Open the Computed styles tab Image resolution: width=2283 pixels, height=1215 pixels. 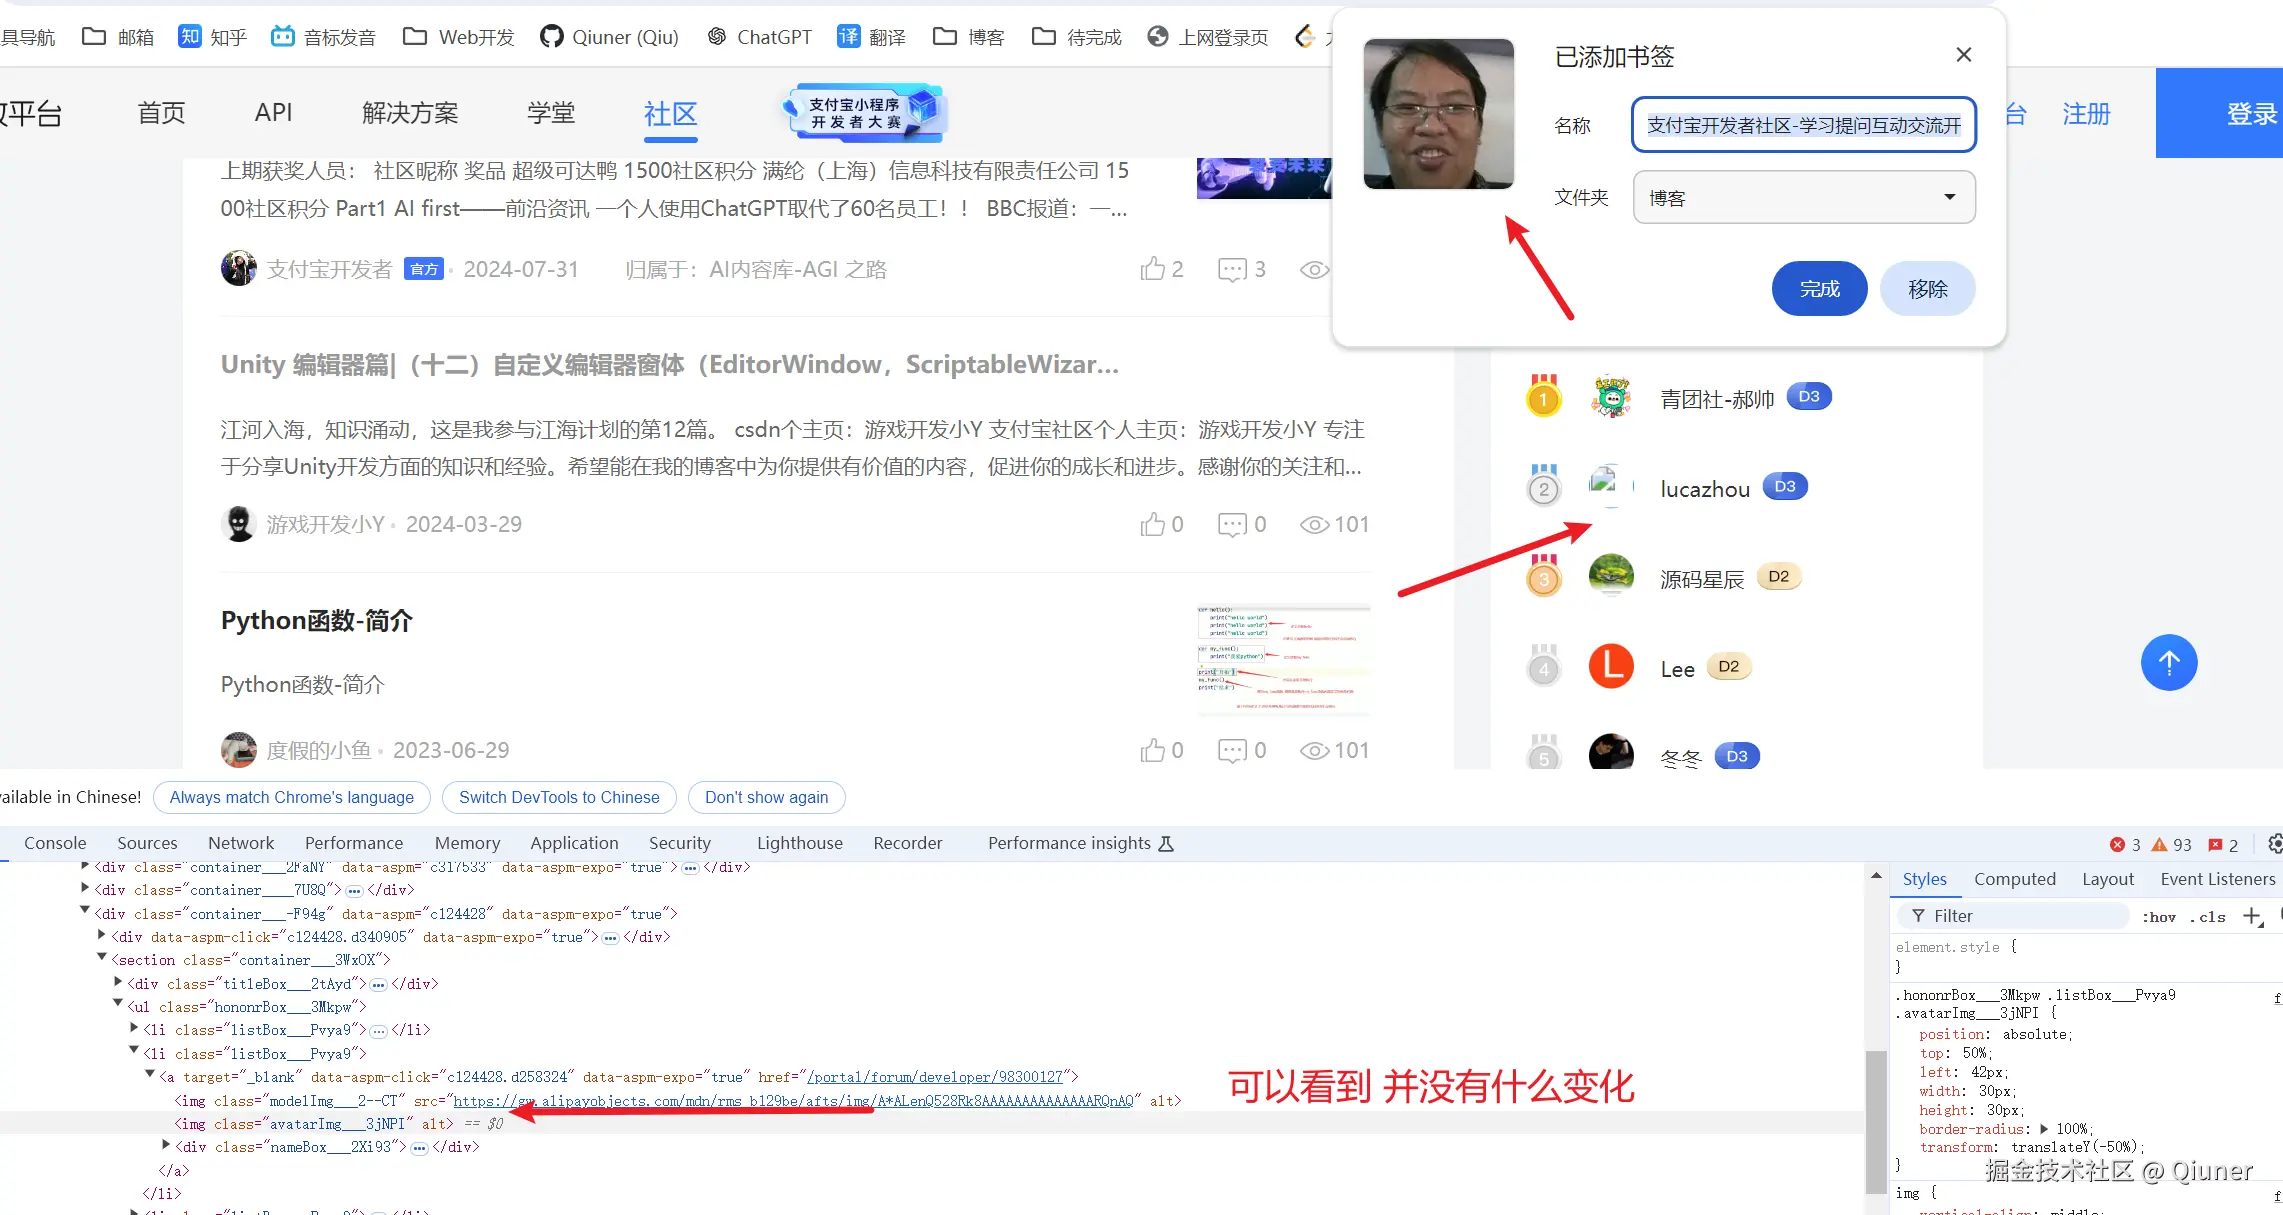tap(2014, 879)
